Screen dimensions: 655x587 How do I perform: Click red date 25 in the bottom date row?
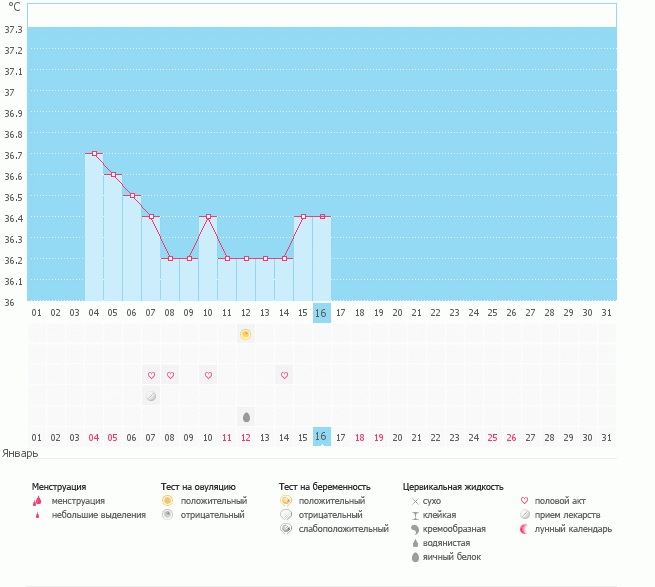pyautogui.click(x=492, y=437)
